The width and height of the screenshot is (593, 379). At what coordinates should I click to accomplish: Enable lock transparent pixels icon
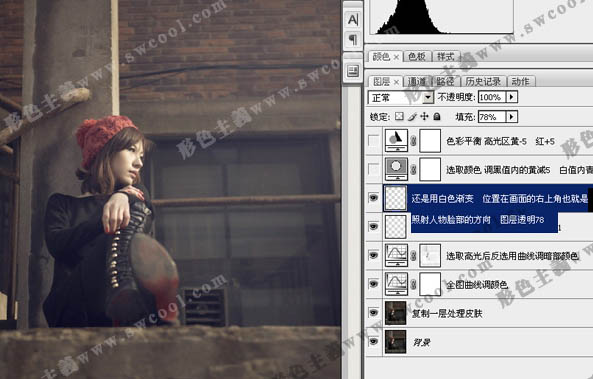399,116
